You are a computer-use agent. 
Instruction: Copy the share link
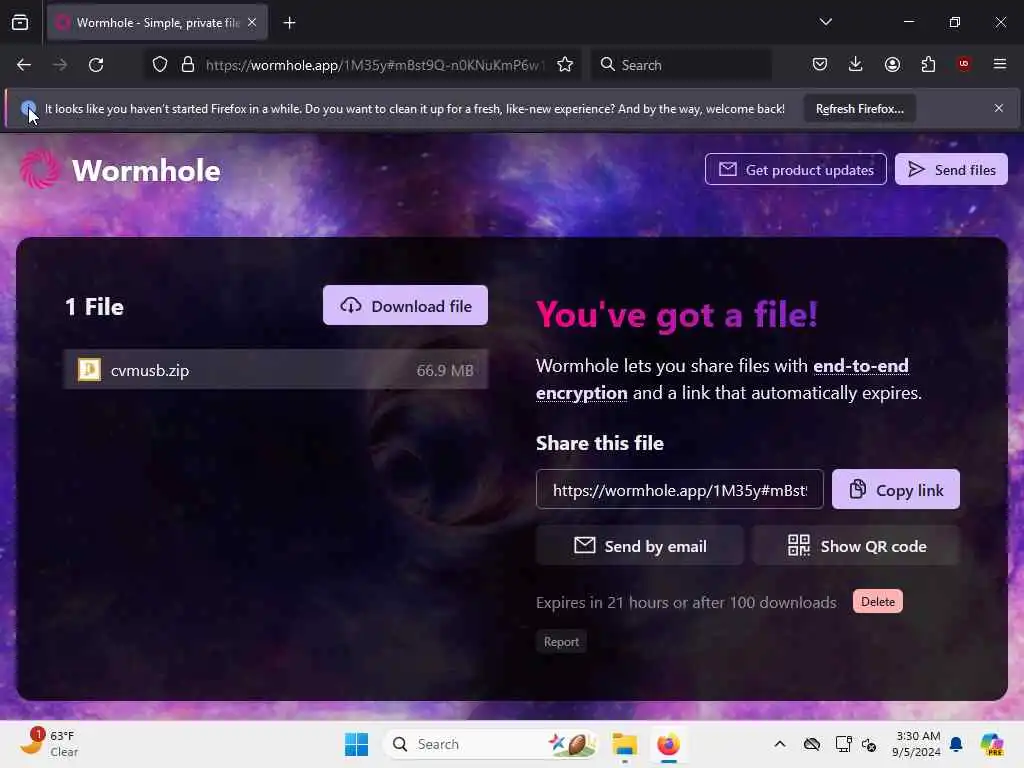click(x=895, y=490)
